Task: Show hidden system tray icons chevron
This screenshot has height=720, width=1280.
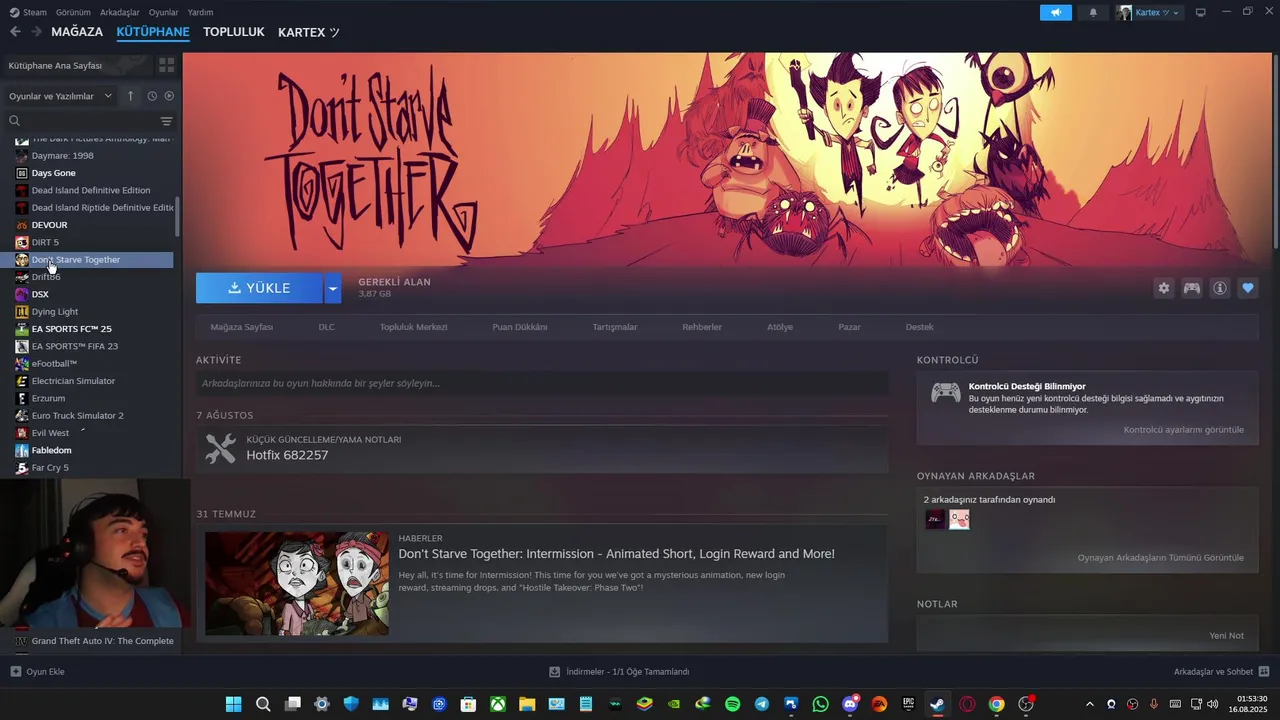Action: coord(1090,704)
